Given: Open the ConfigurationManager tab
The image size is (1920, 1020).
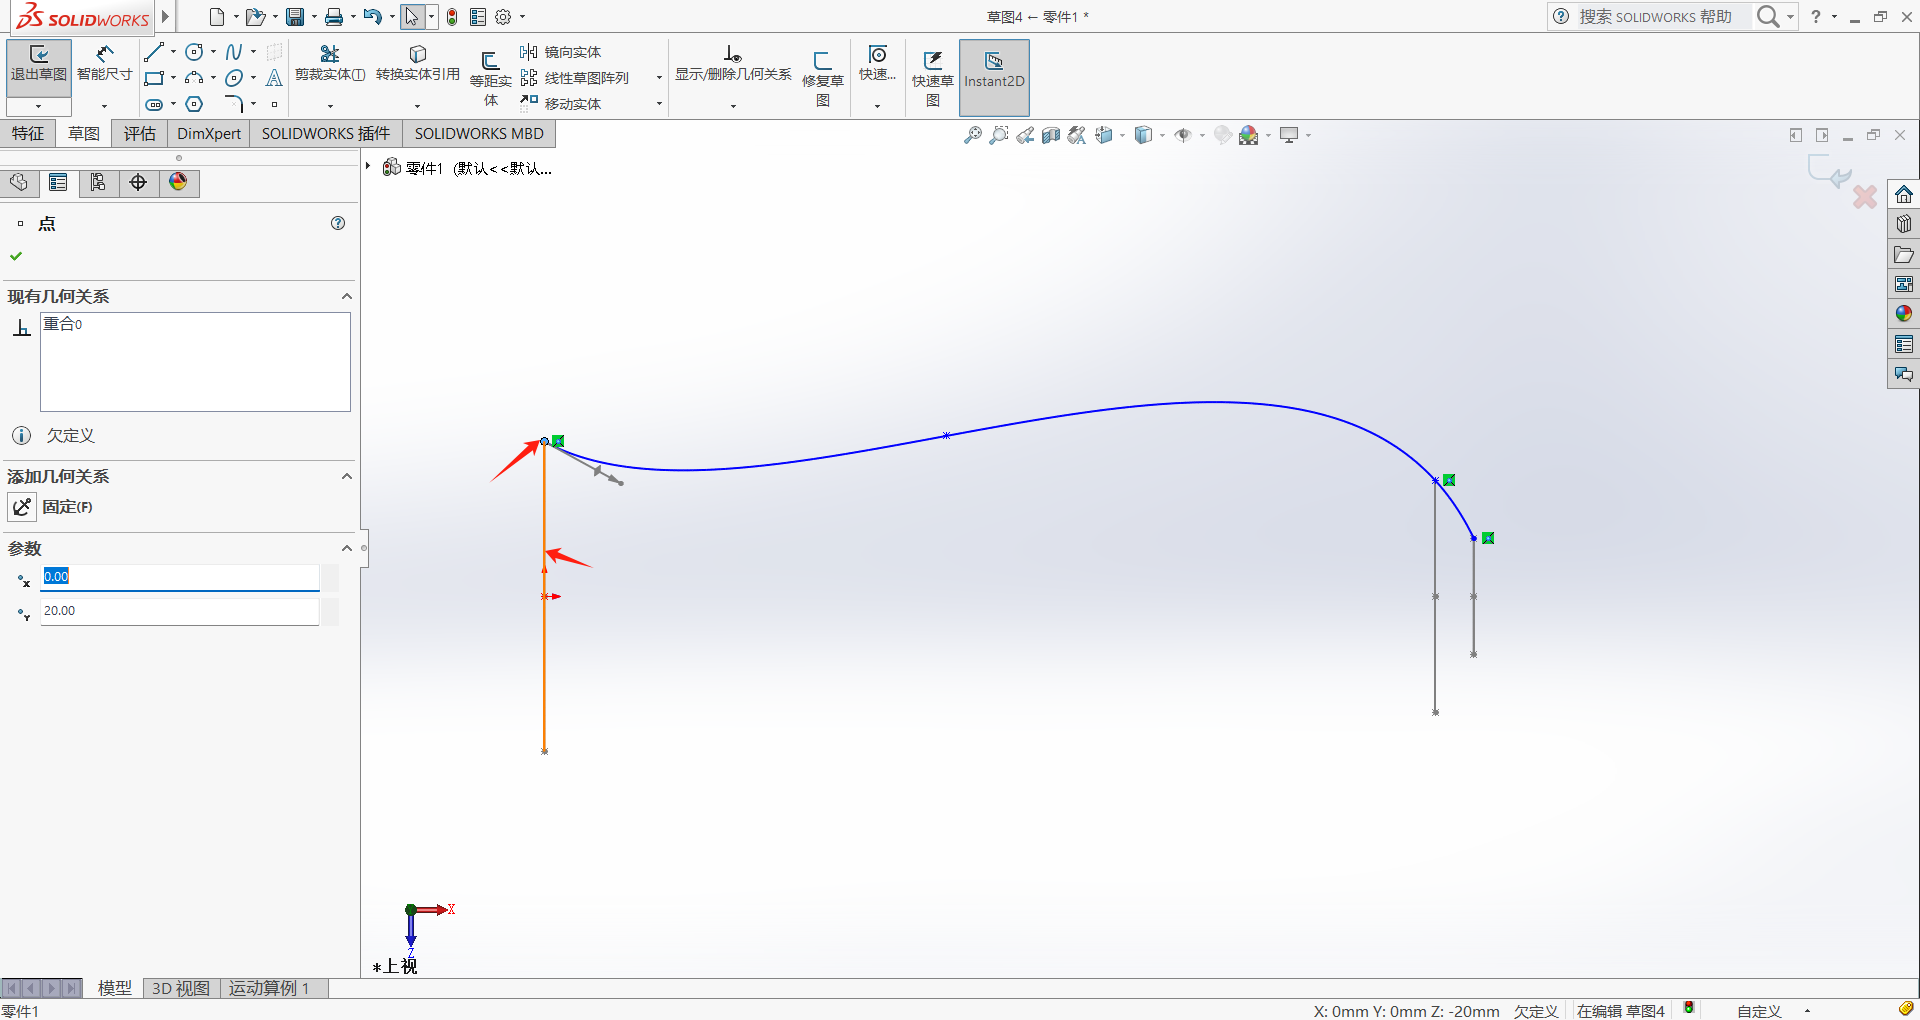Looking at the screenshot, I should coord(98,182).
